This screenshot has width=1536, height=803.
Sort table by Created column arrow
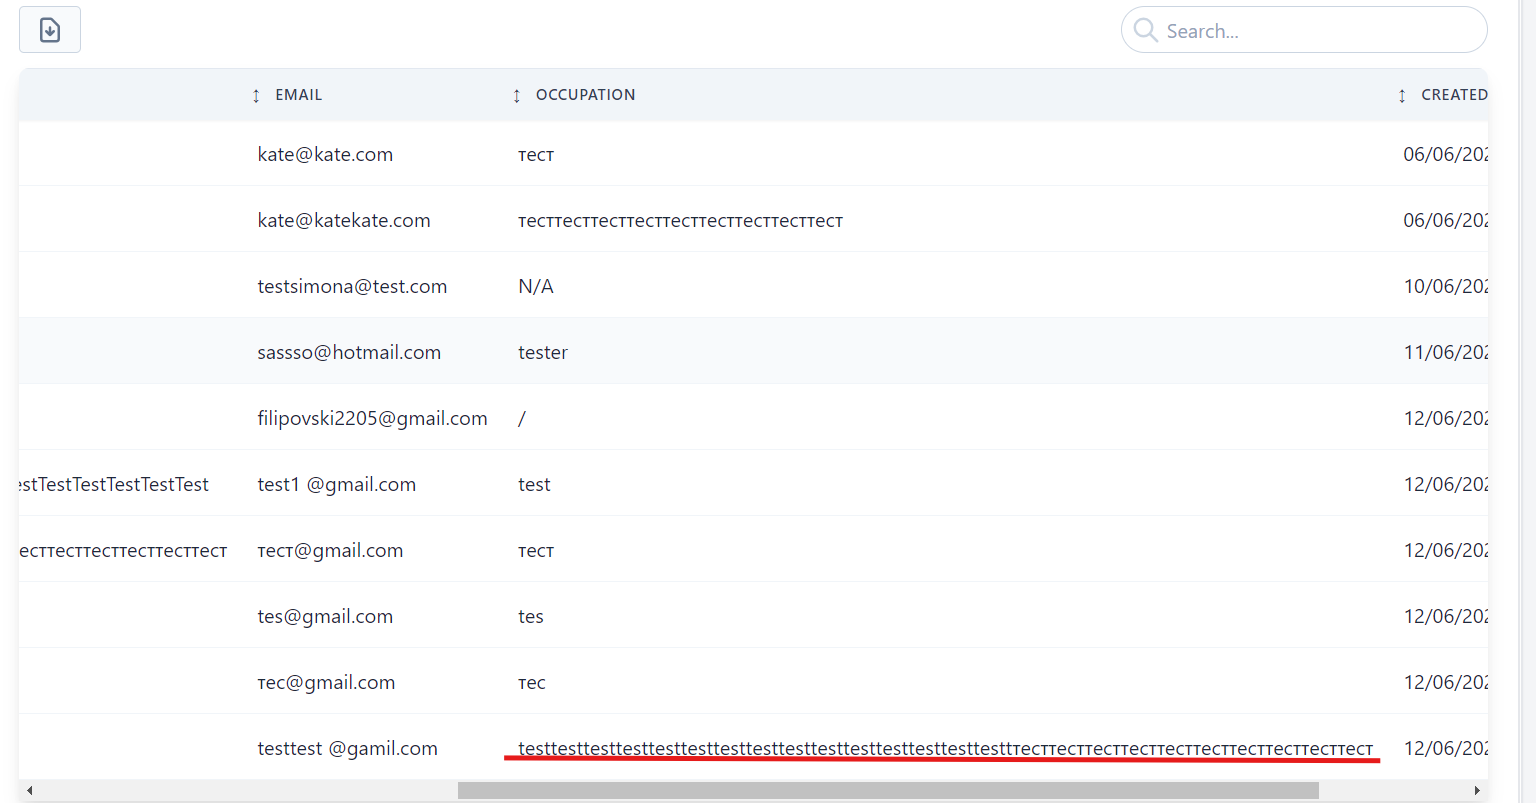pyautogui.click(x=1402, y=96)
